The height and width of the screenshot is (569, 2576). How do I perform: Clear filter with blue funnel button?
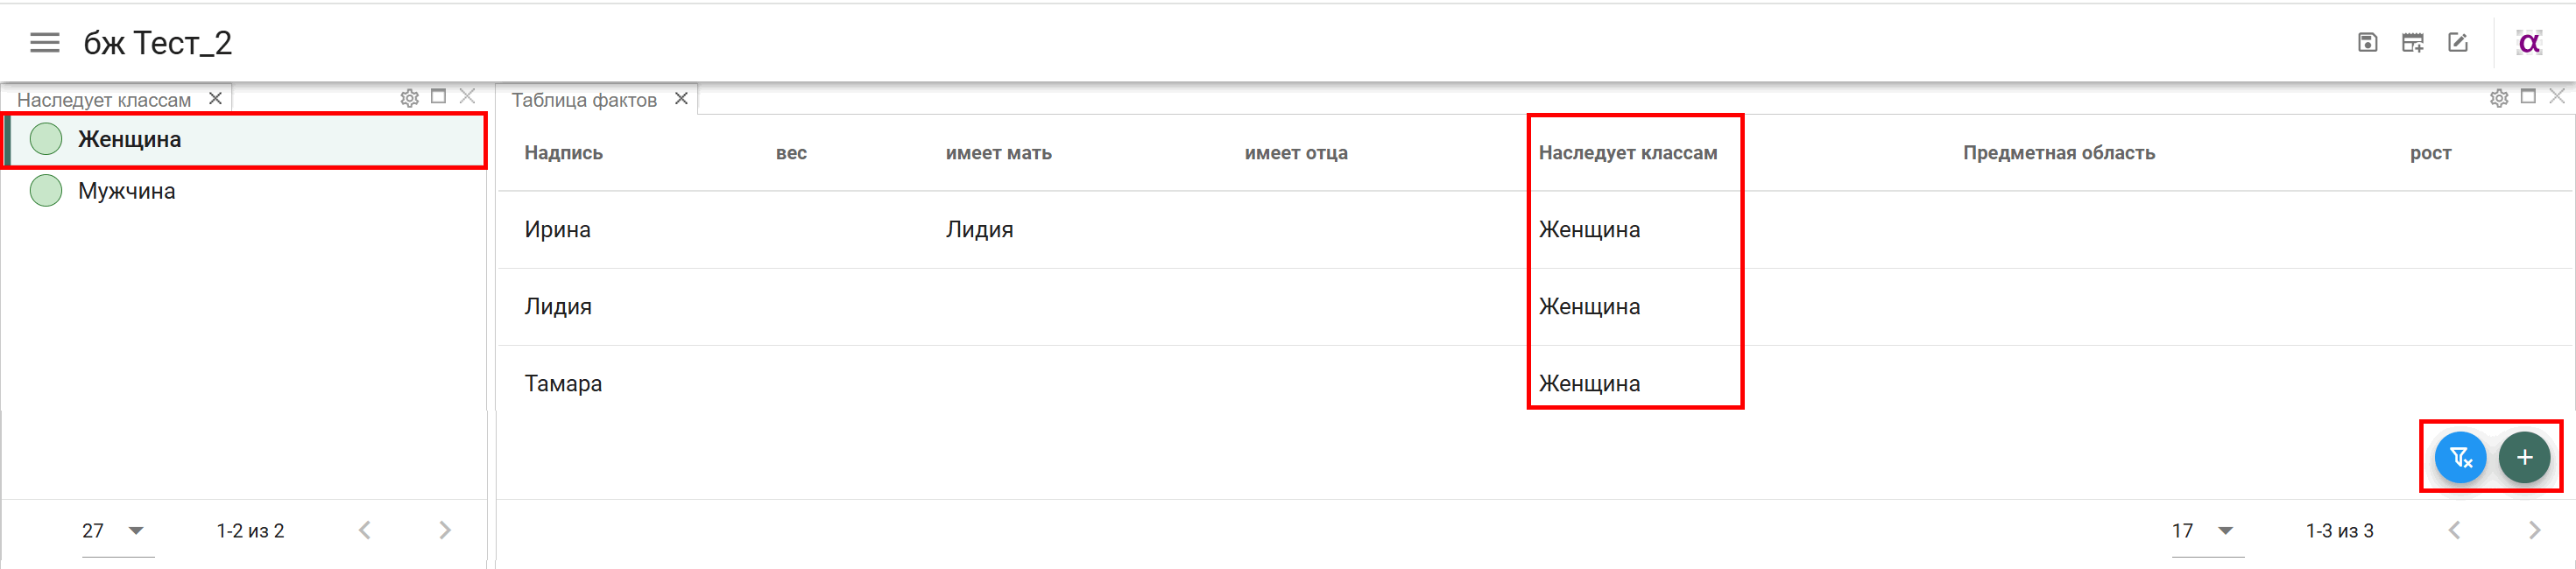coord(2460,458)
